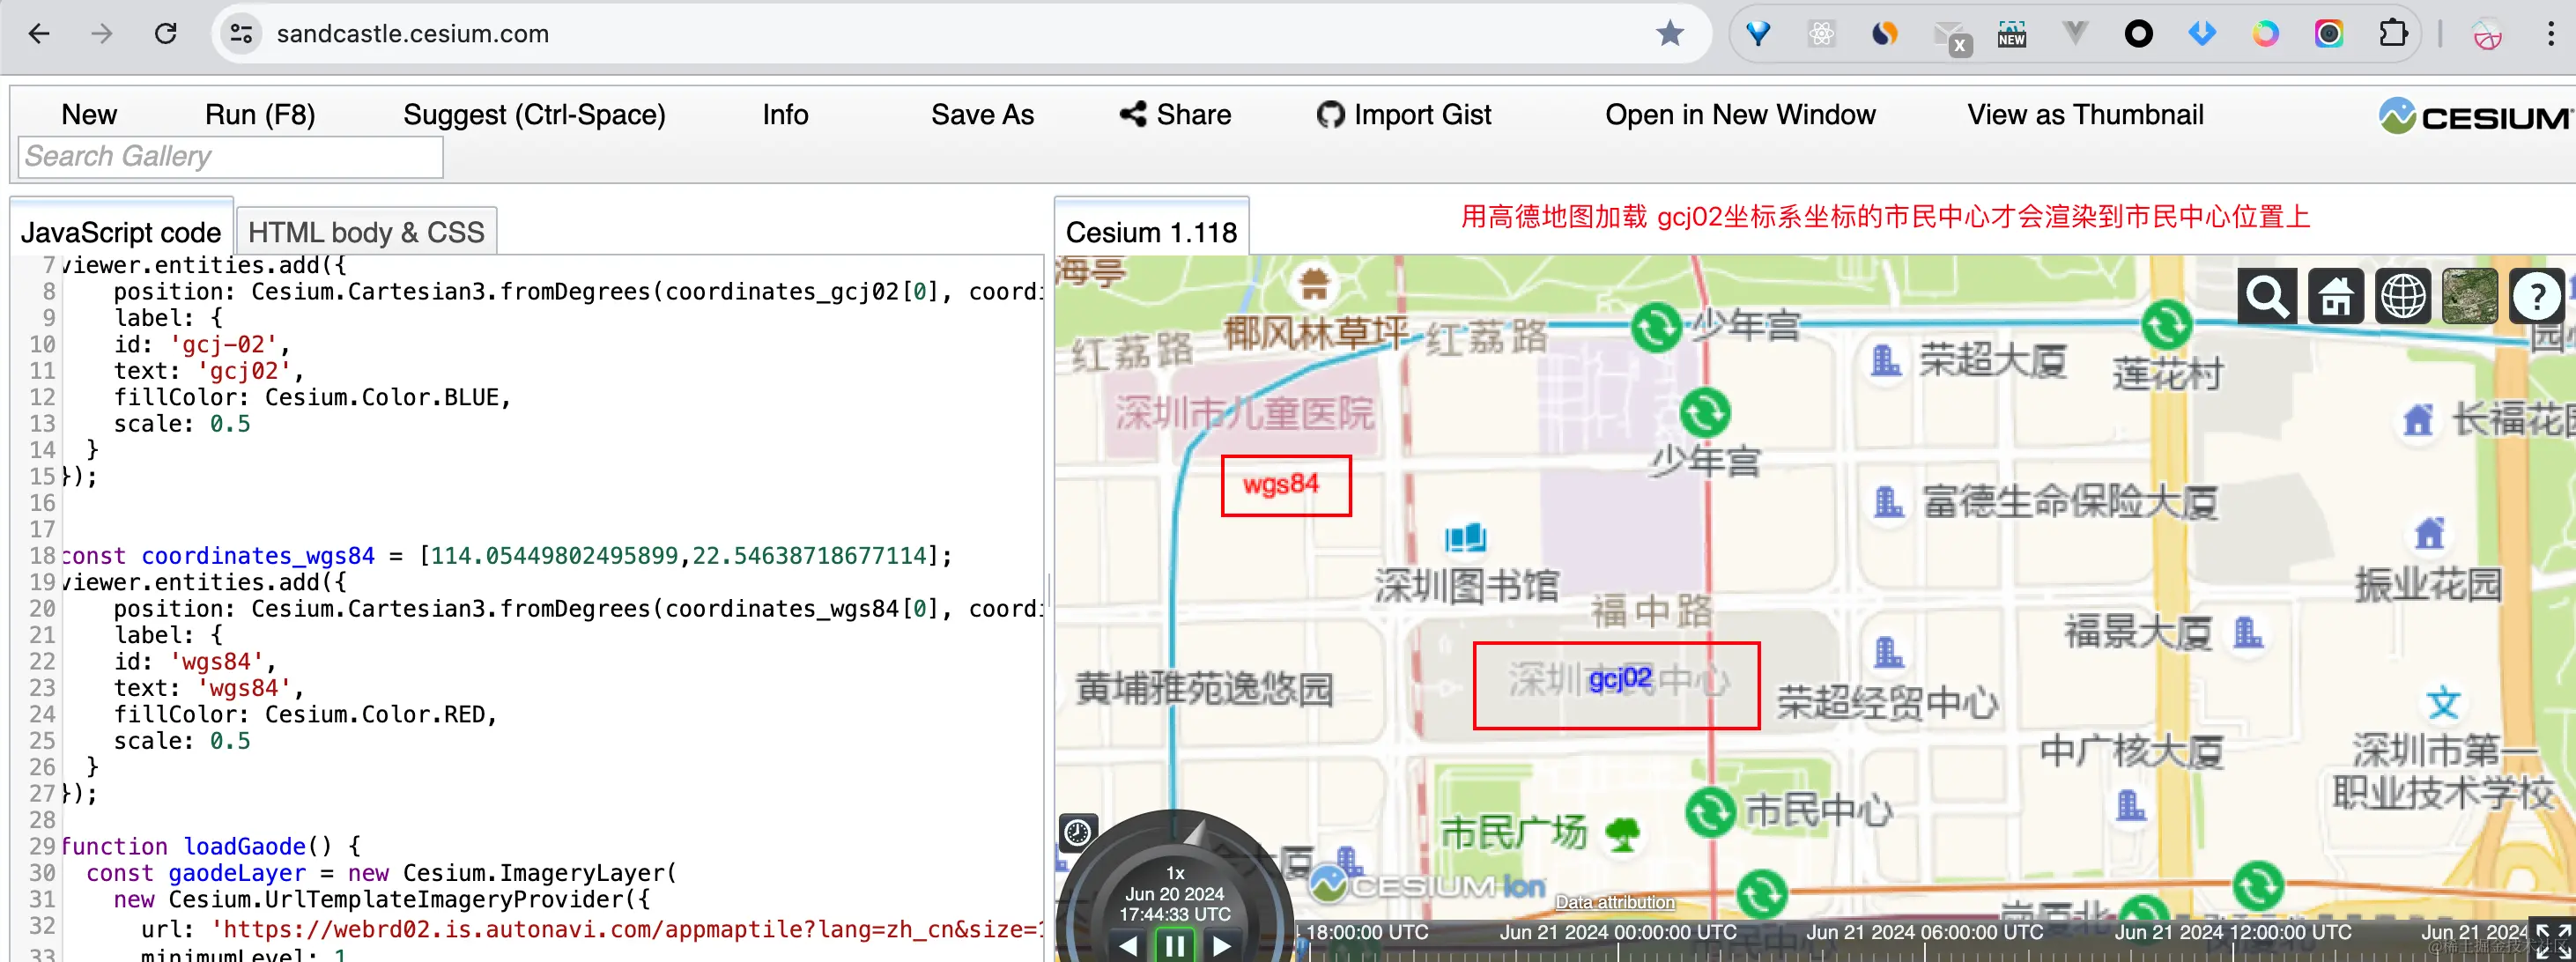Click the Data attribution link

coord(1614,902)
